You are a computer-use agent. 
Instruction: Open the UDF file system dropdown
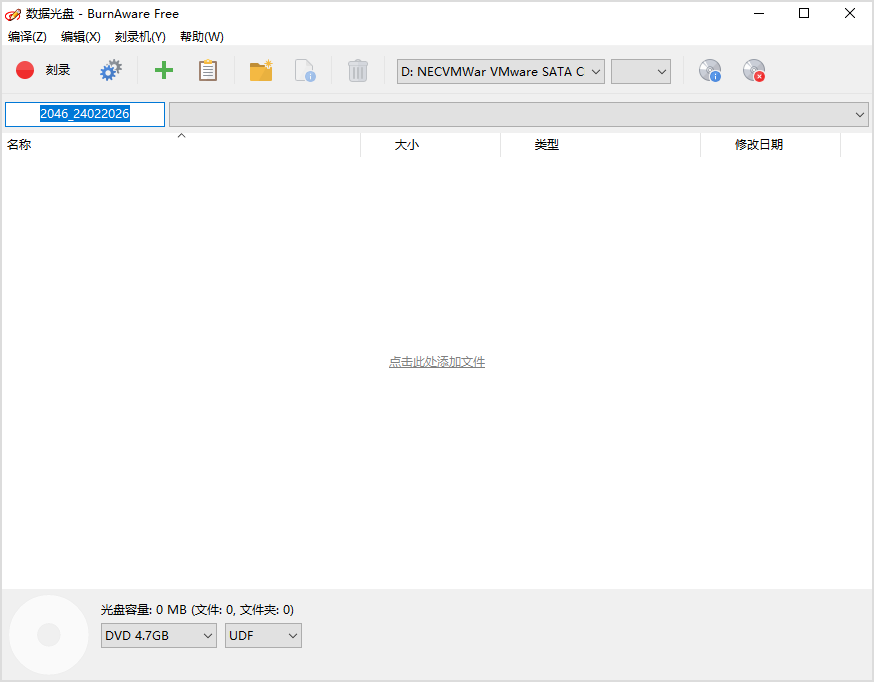coord(262,635)
